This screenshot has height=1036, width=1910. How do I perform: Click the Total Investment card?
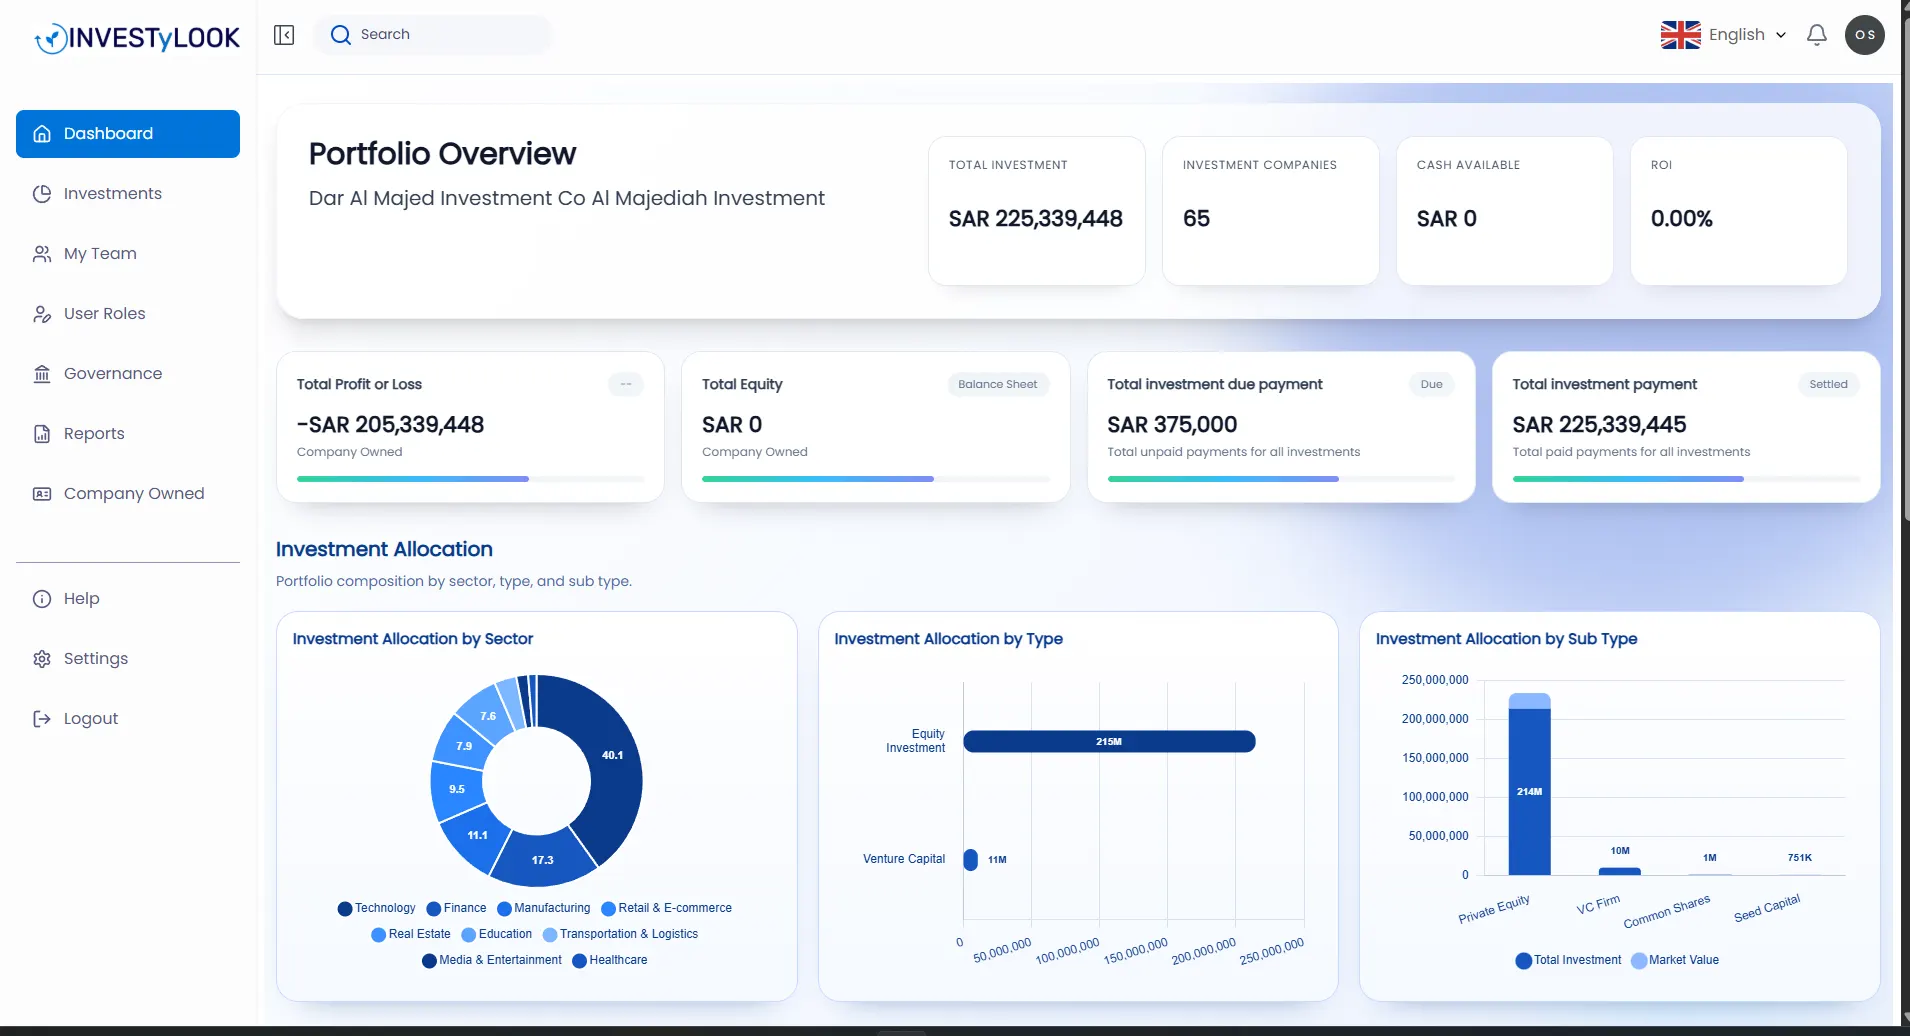pos(1037,211)
